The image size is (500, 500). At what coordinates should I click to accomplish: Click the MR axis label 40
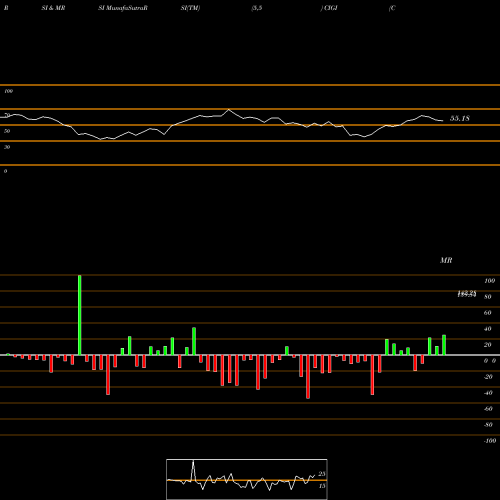(x=487, y=329)
